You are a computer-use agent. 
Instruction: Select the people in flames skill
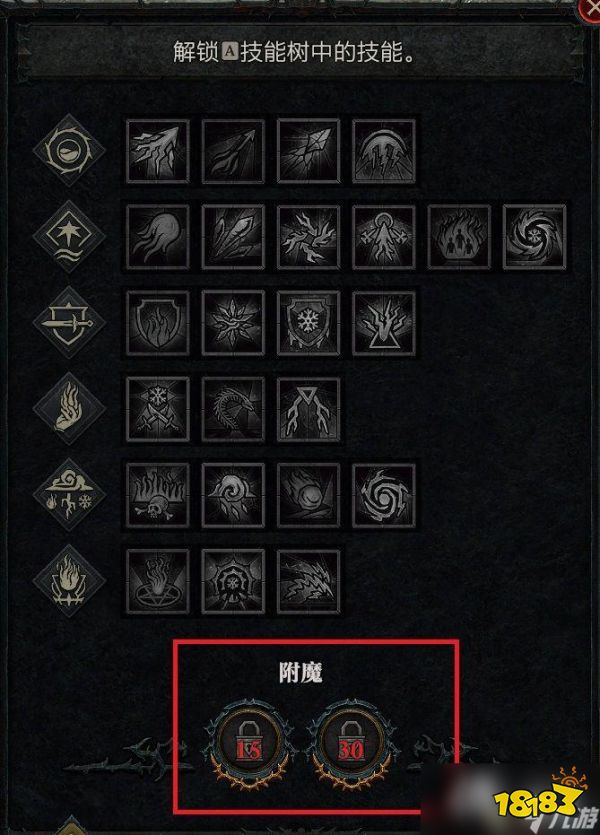point(459,237)
